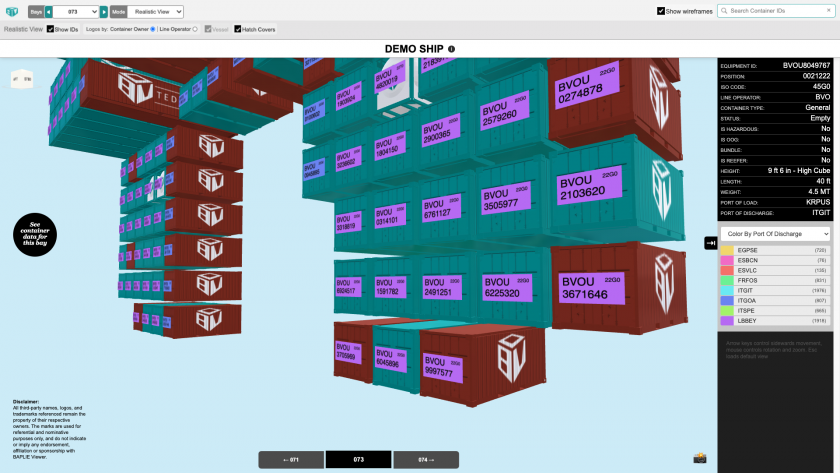Select container BVOU 0314101

(x=391, y=216)
